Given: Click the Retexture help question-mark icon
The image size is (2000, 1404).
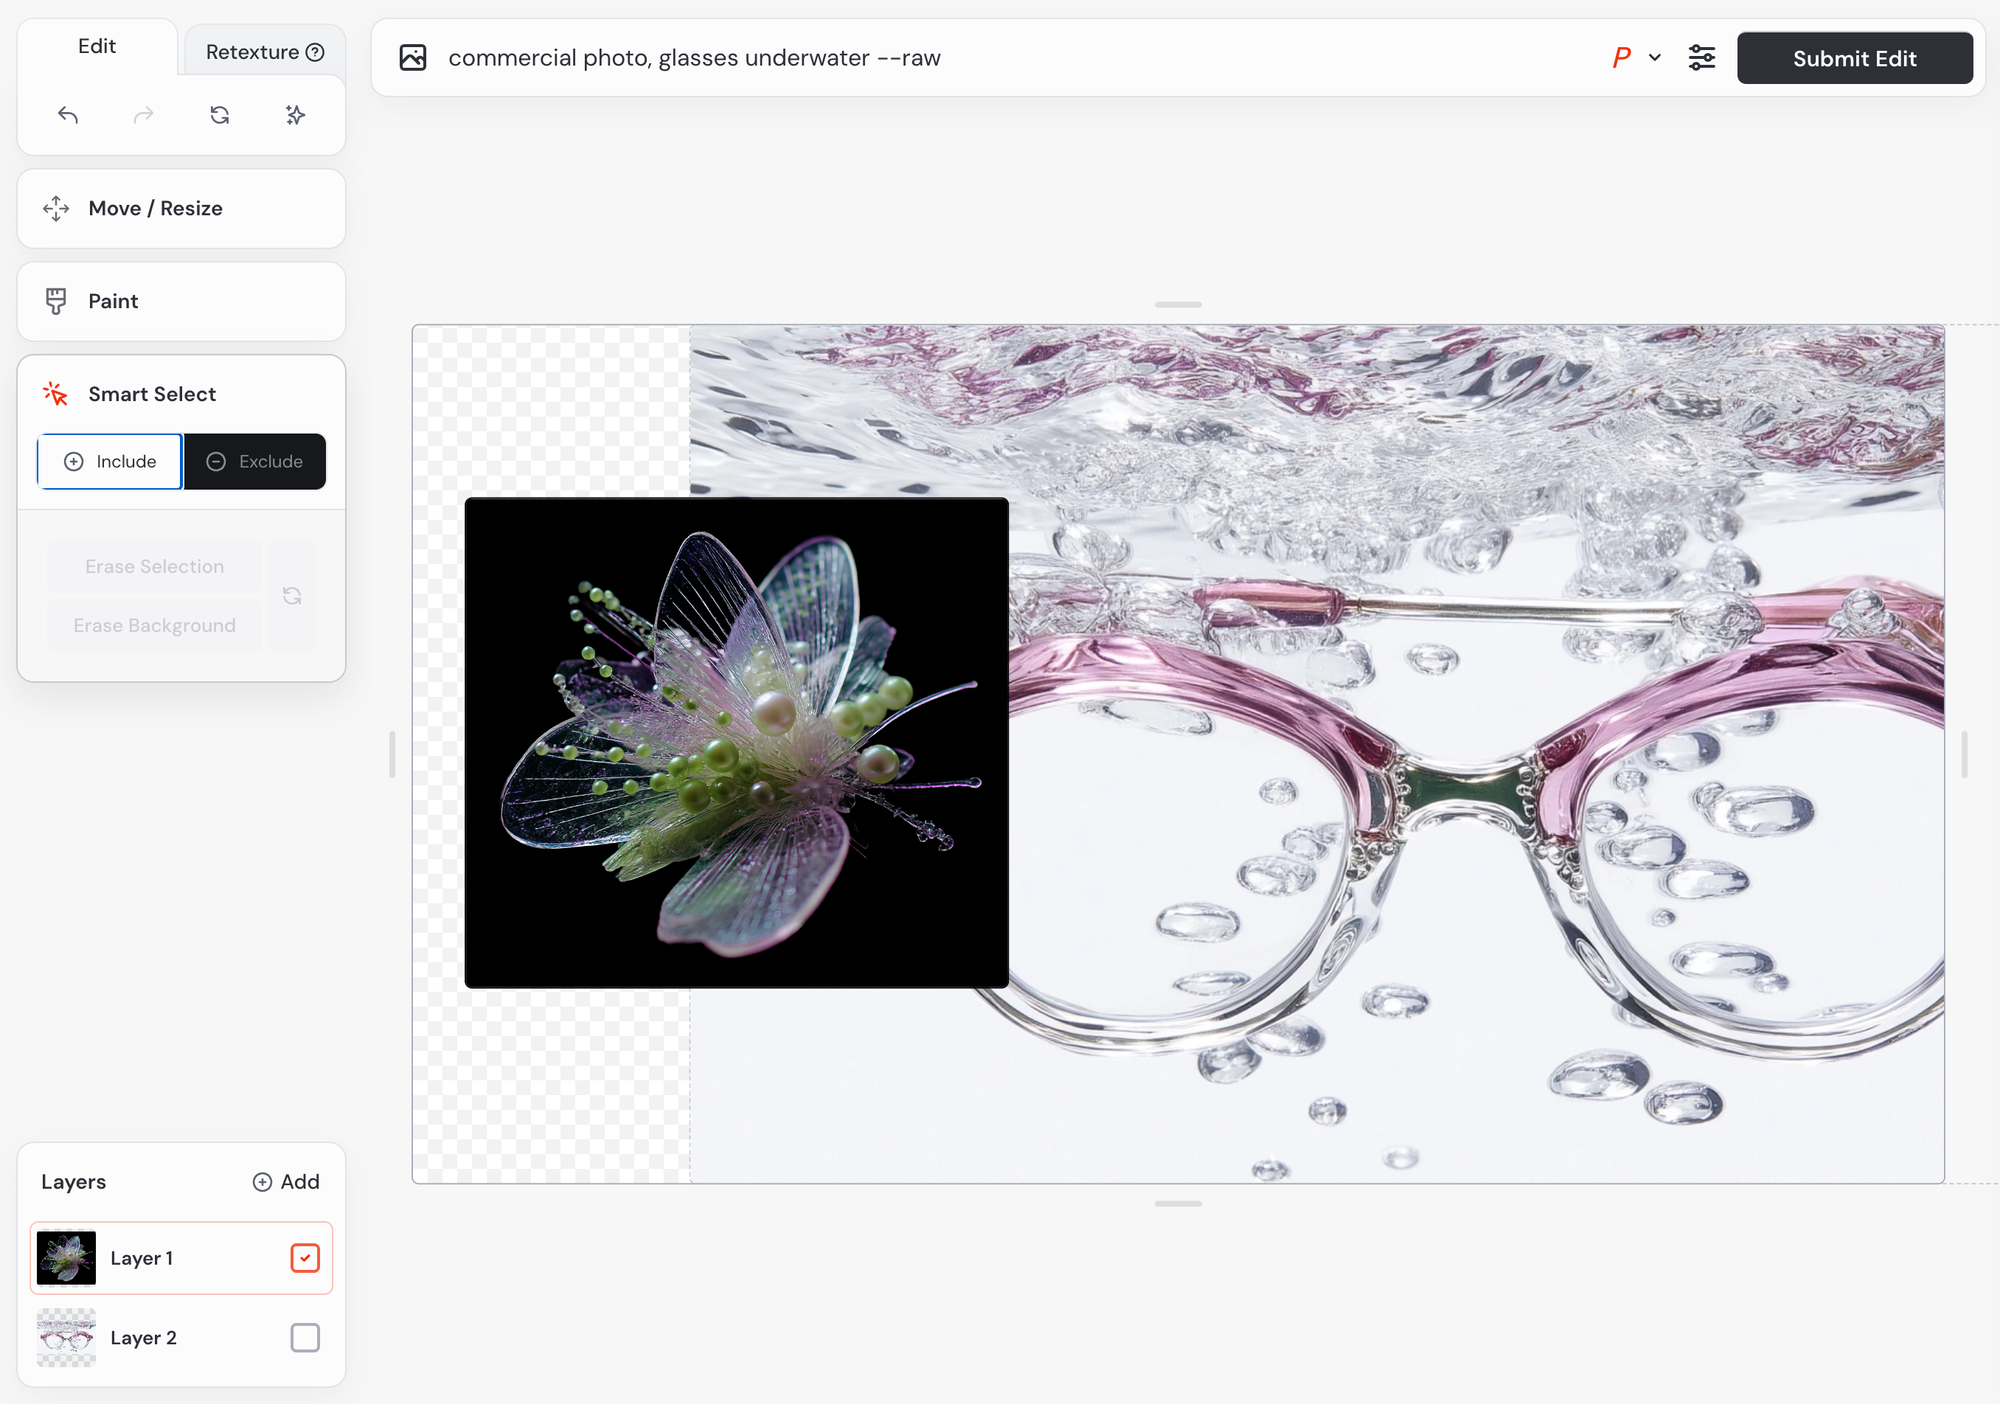Looking at the screenshot, I should coord(315,52).
